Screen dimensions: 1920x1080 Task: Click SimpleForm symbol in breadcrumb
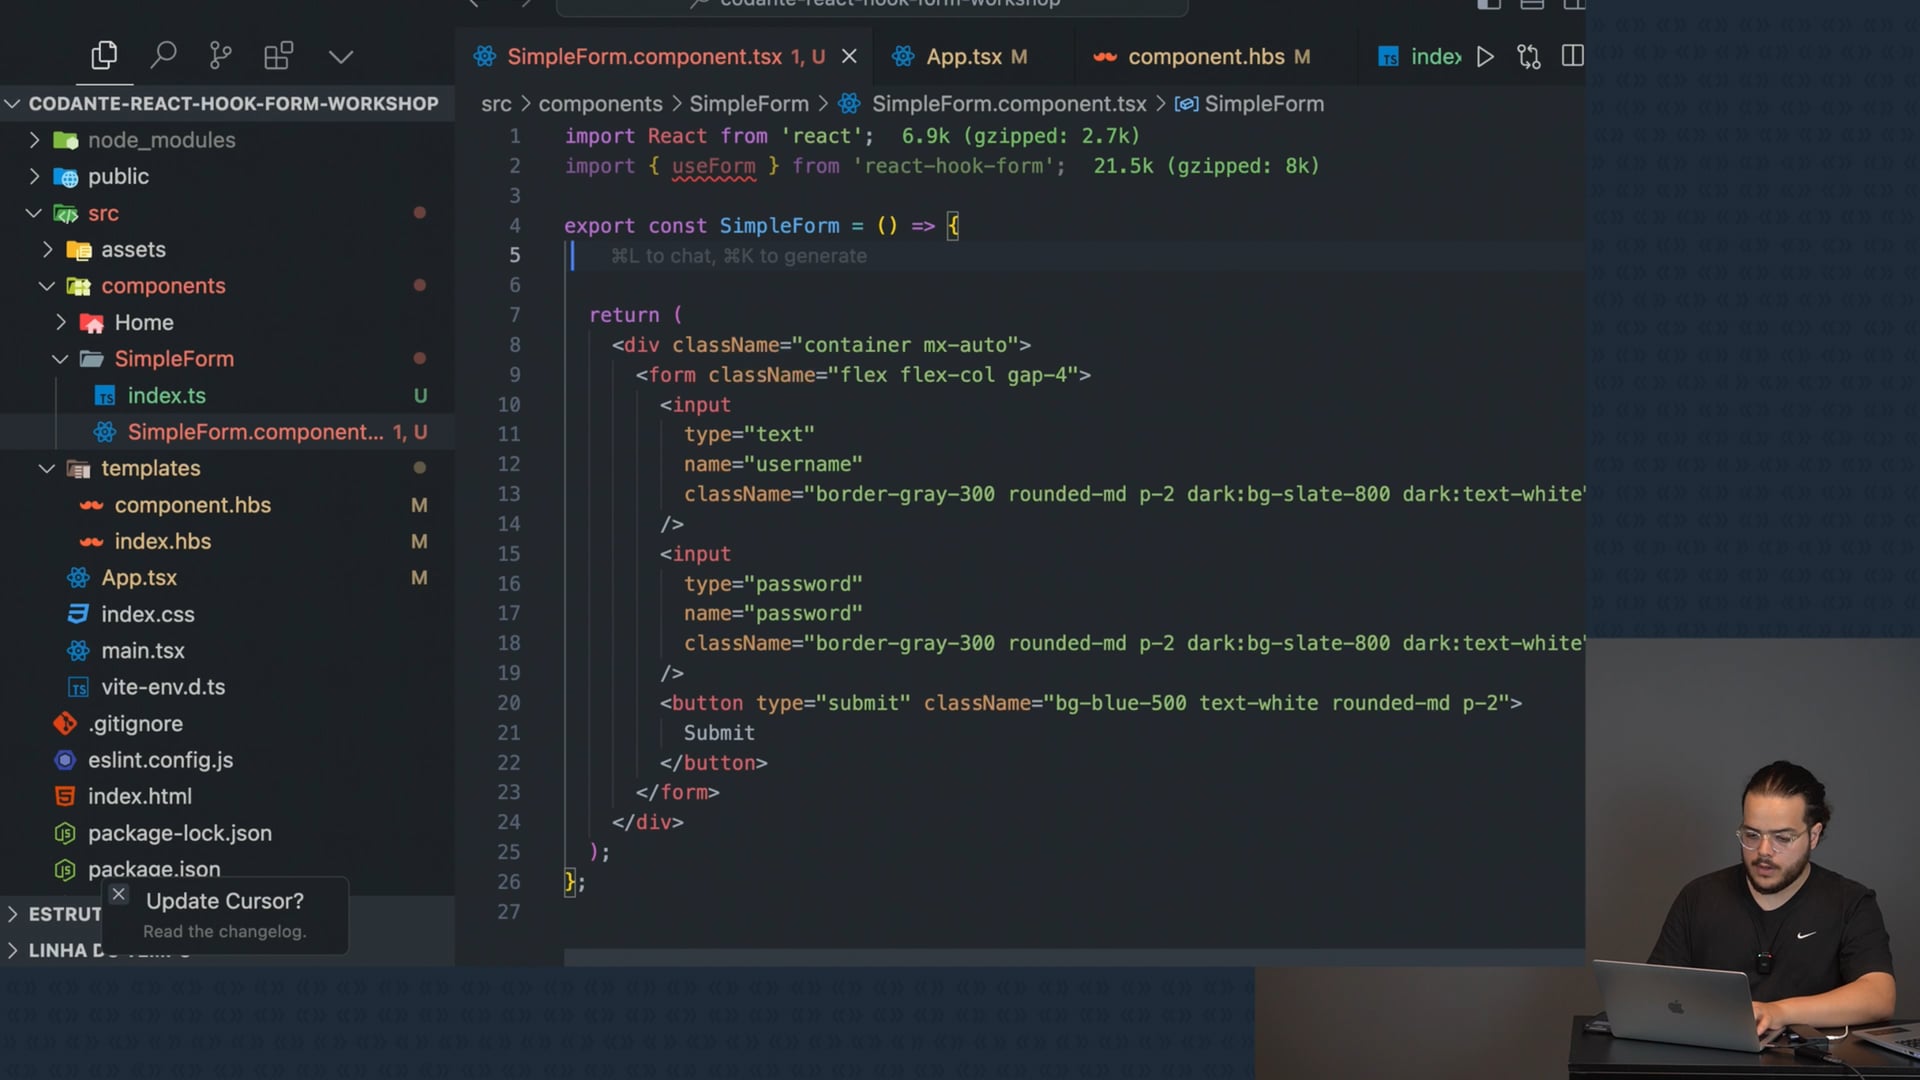coord(1263,104)
